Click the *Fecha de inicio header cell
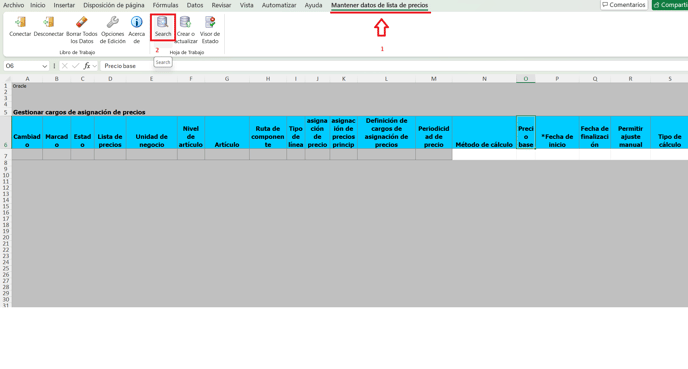 [557, 133]
